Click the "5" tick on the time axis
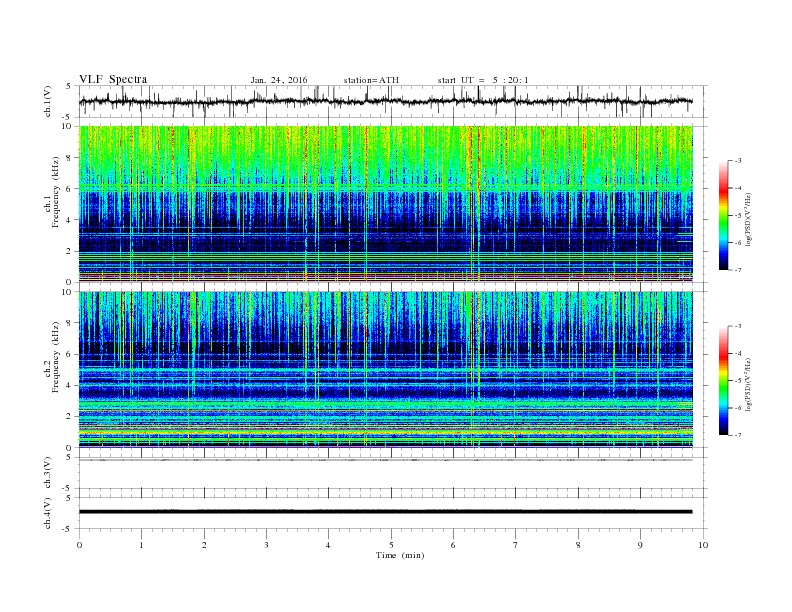 (x=391, y=545)
